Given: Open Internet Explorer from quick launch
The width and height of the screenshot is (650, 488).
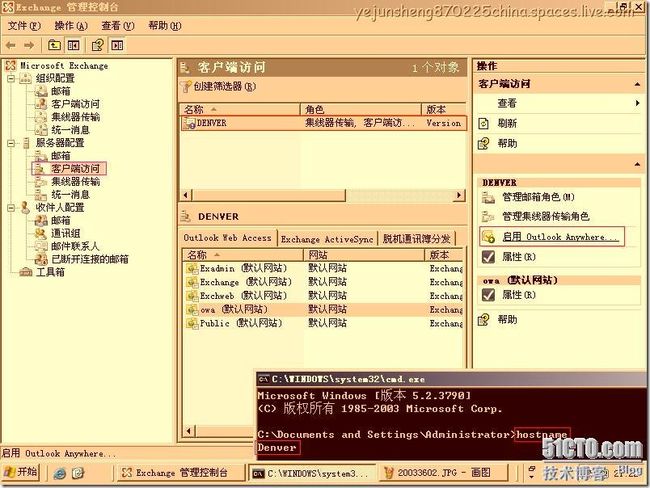Looking at the screenshot, I should (60, 473).
